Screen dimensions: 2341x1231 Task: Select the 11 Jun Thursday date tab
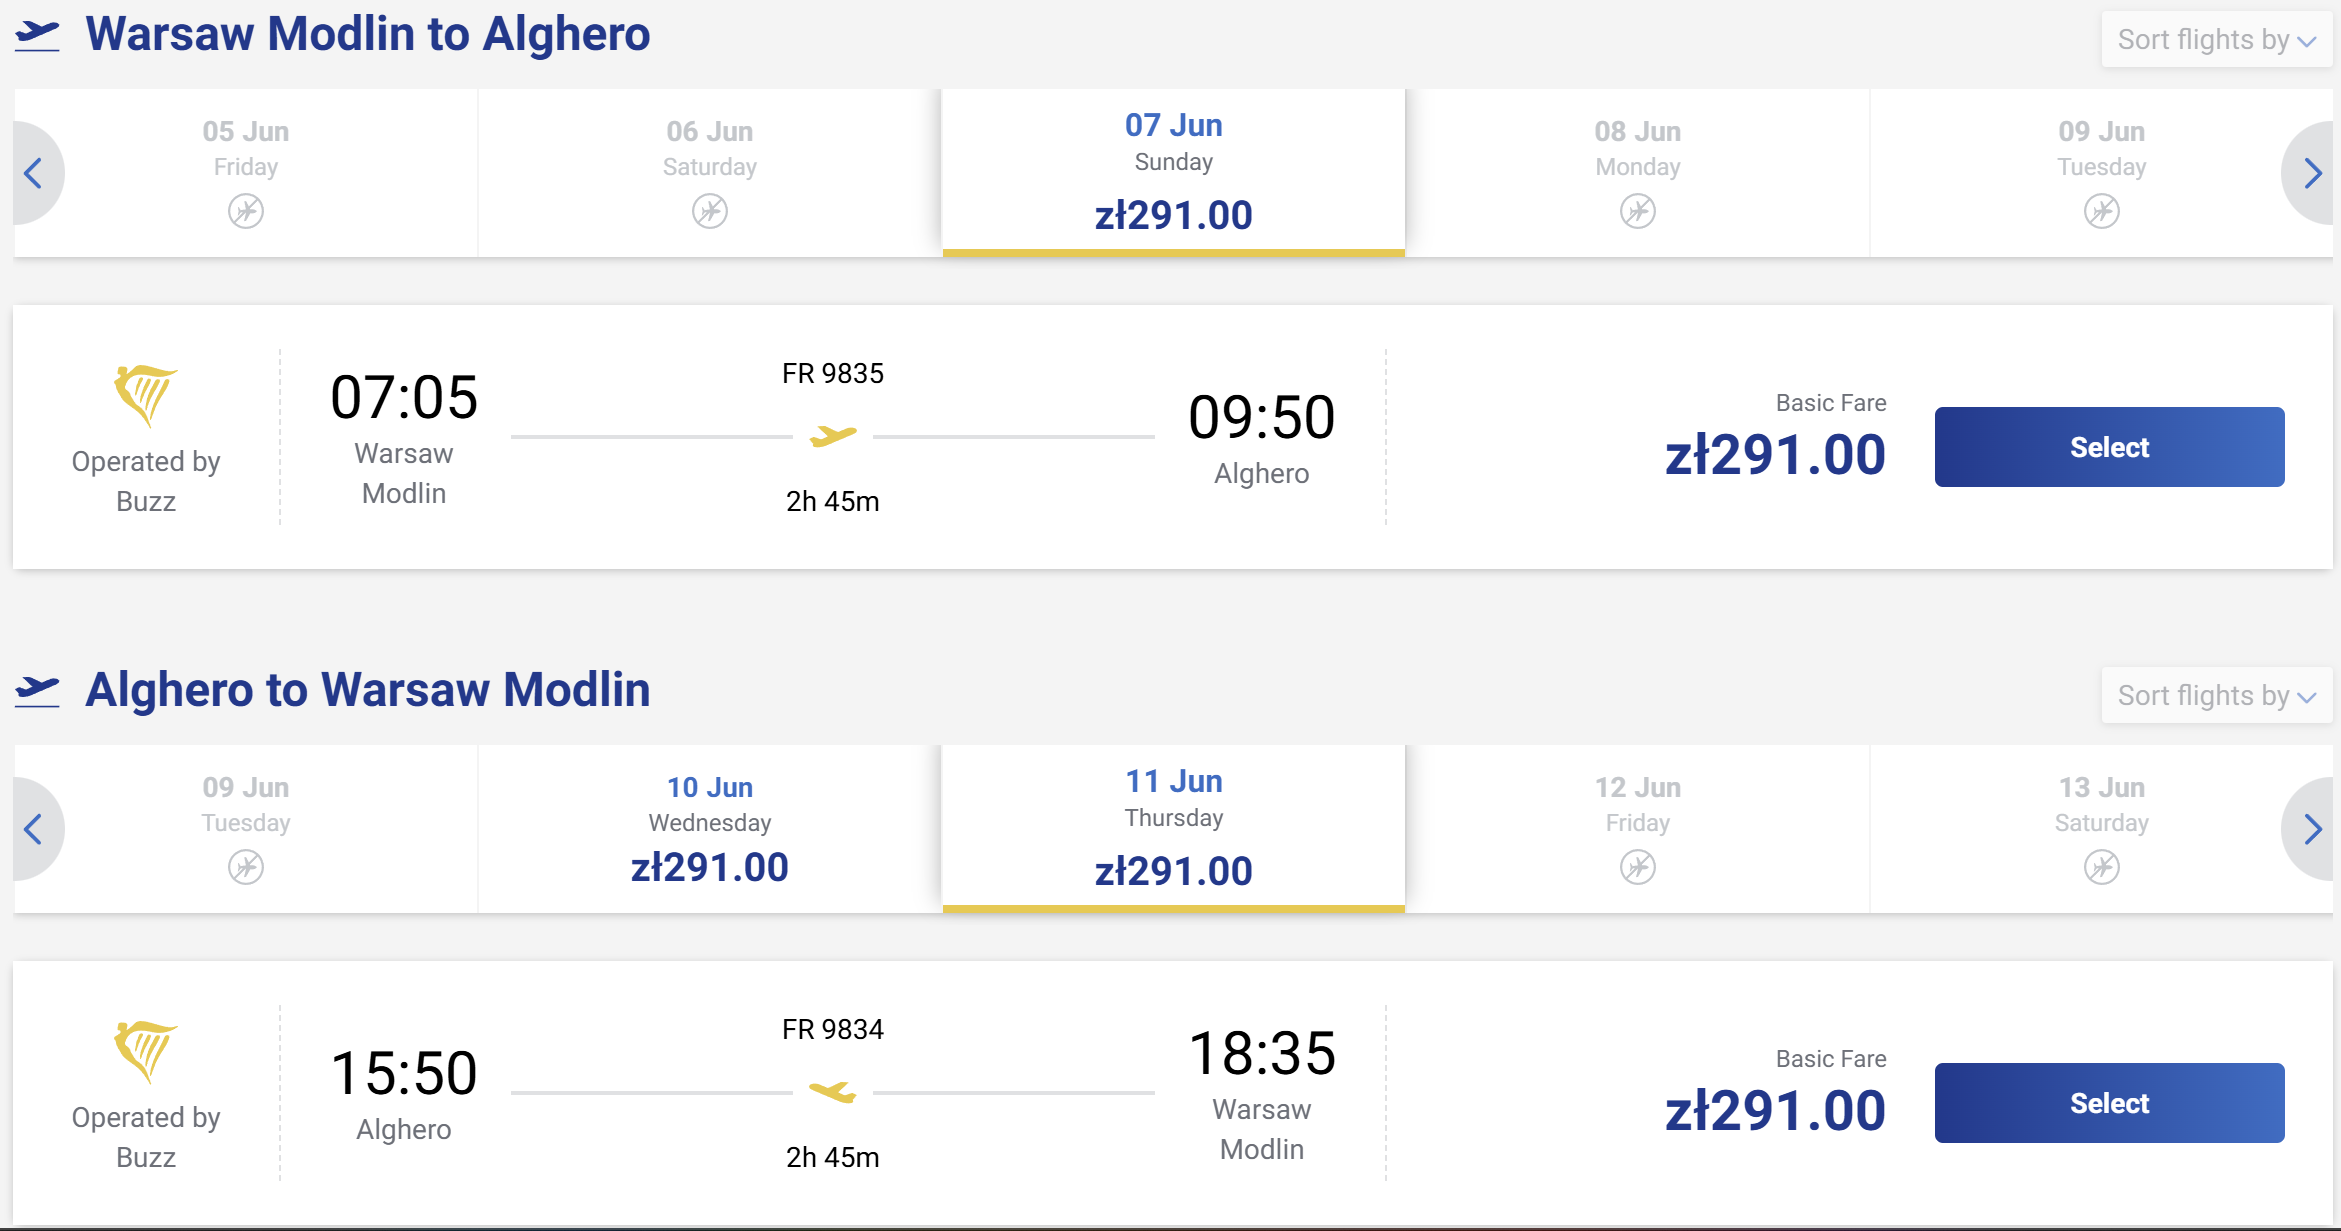tap(1174, 829)
